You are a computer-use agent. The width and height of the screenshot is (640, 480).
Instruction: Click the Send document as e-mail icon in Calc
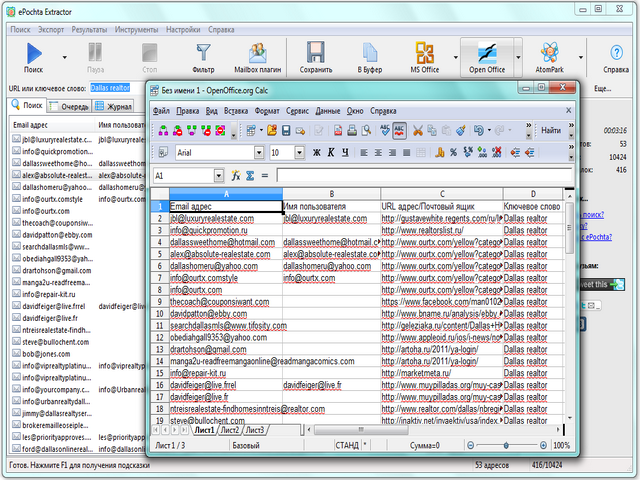(300, 131)
